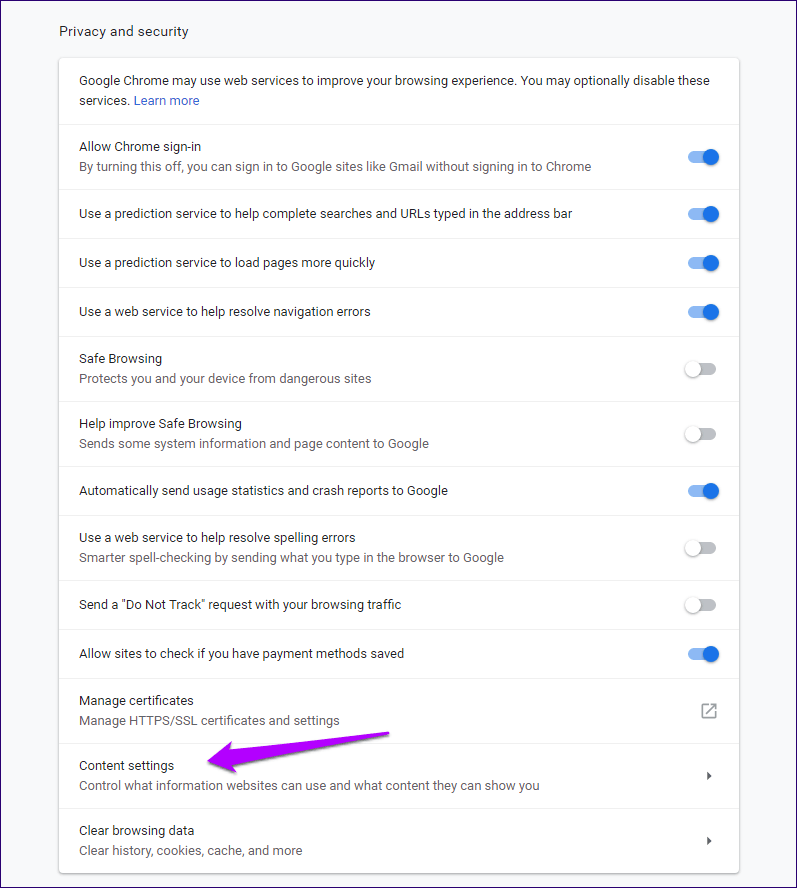This screenshot has height=888, width=797.
Task: Toggle Allow Chrome sign-in switch
Action: [x=703, y=157]
